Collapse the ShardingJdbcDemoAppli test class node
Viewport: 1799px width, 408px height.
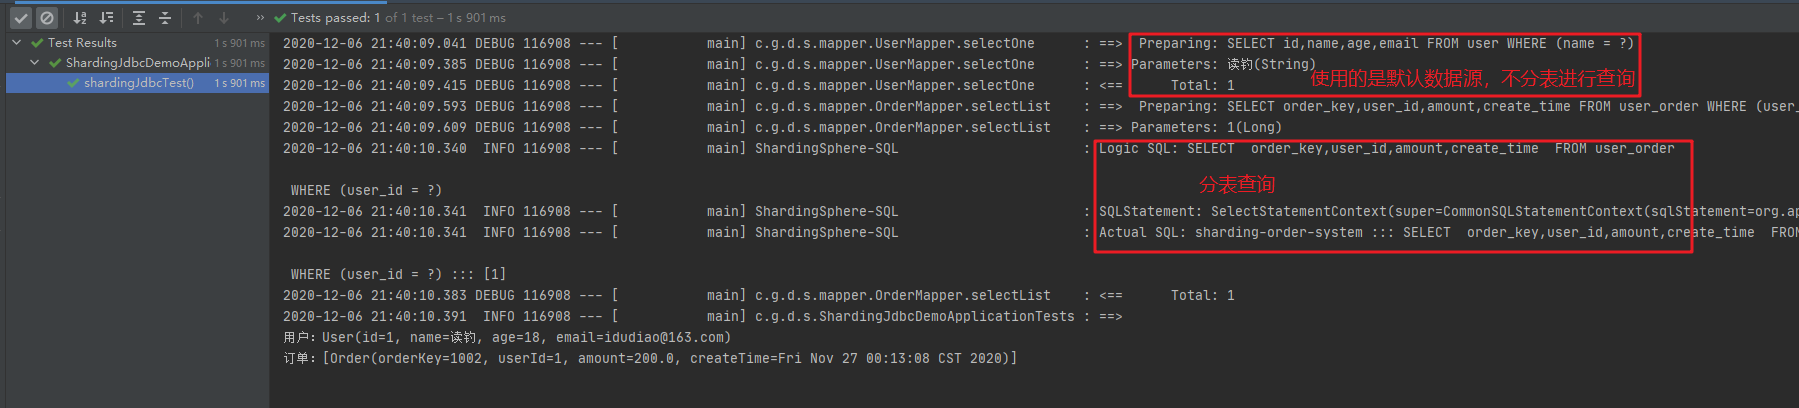click(35, 62)
